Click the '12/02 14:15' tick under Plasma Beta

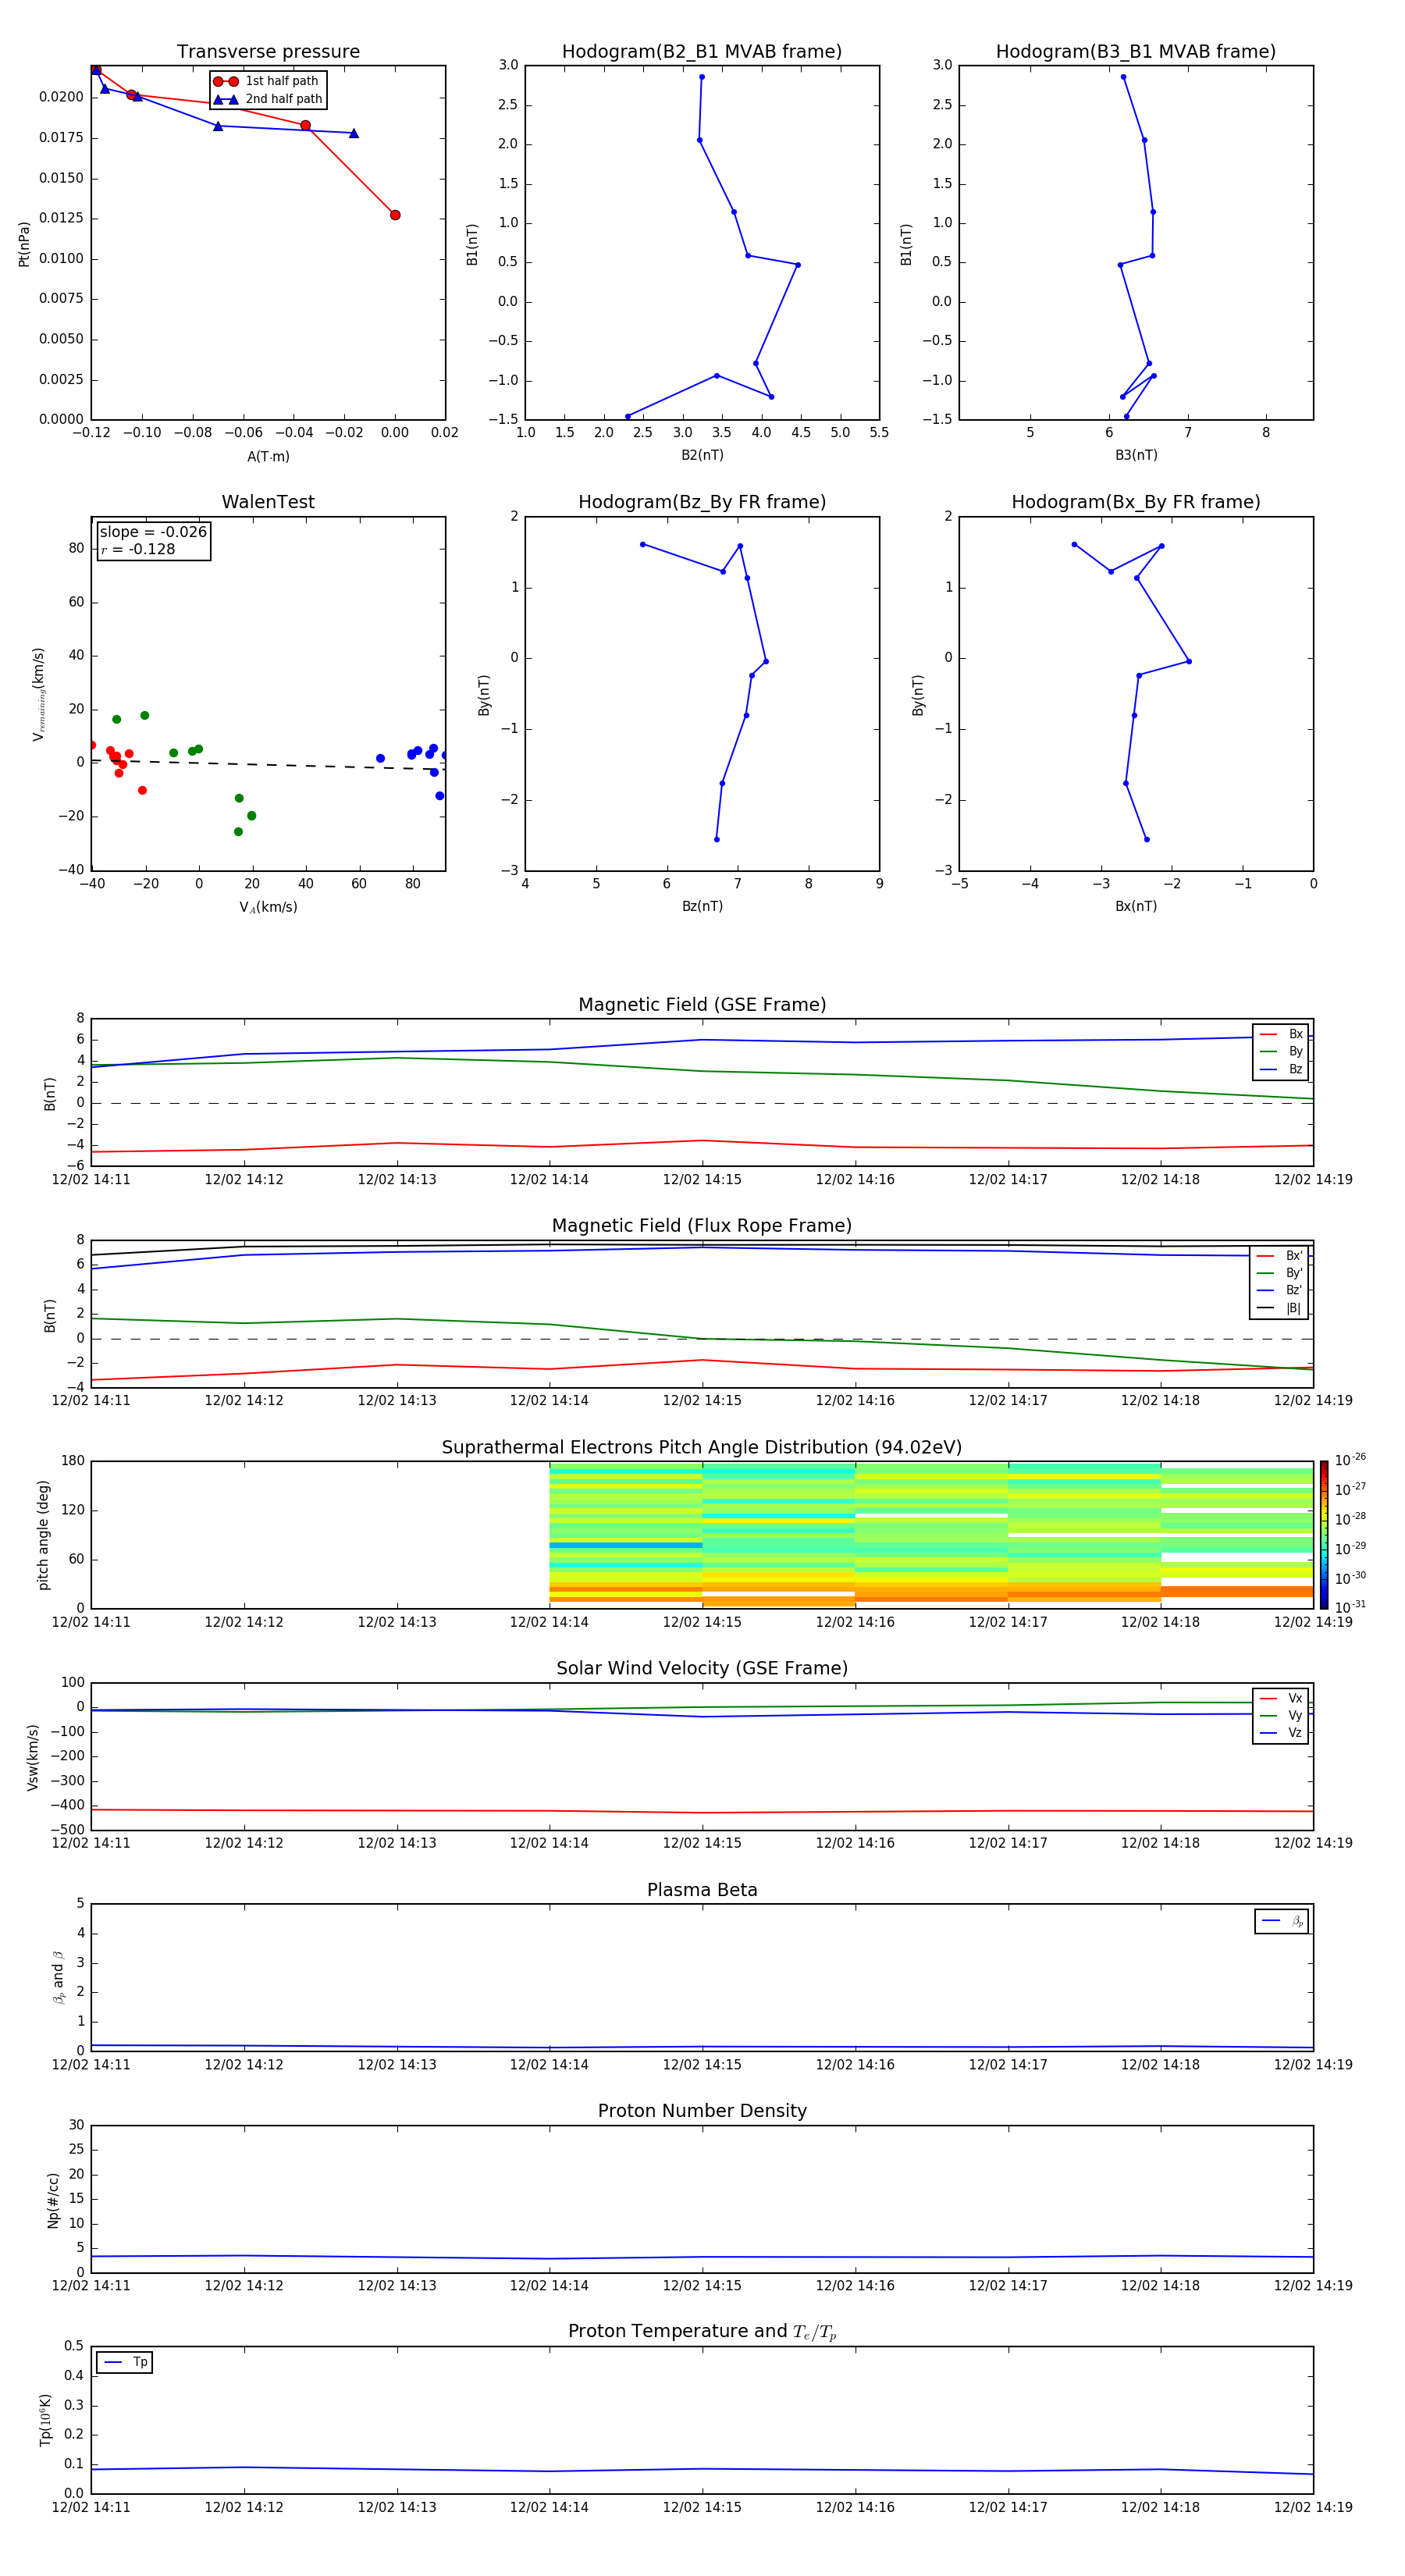click(702, 2065)
